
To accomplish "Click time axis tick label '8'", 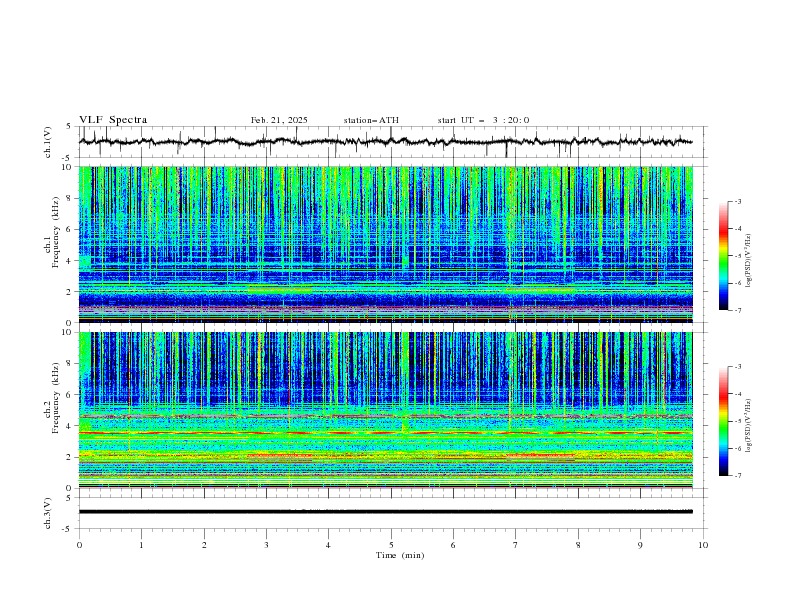I will 578,545.
